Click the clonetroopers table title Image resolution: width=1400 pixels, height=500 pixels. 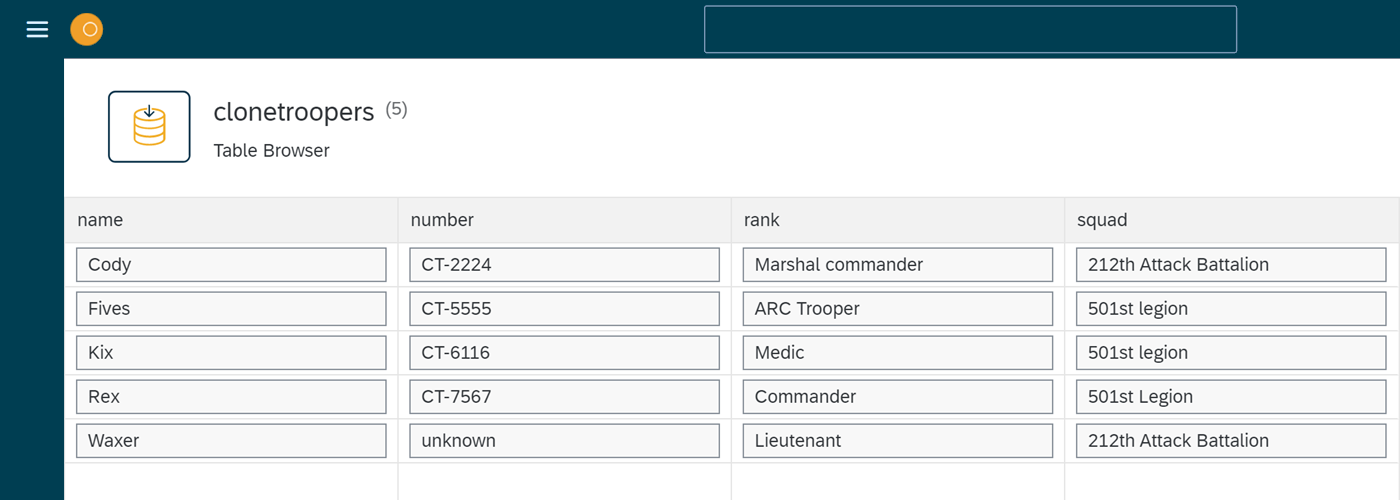point(294,112)
